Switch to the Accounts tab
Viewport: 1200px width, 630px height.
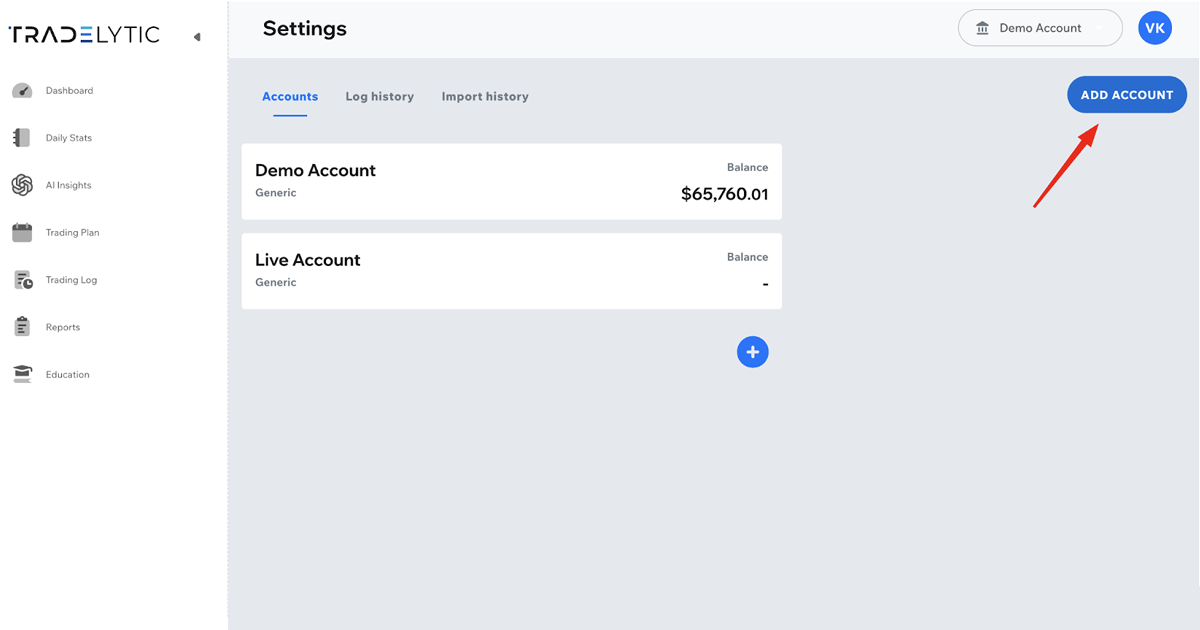(290, 97)
